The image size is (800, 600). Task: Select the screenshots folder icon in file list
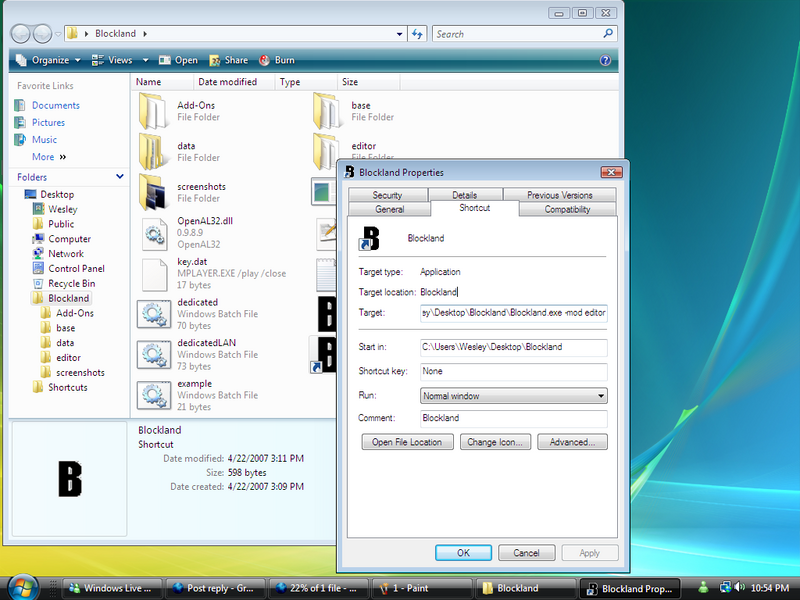pos(153,192)
